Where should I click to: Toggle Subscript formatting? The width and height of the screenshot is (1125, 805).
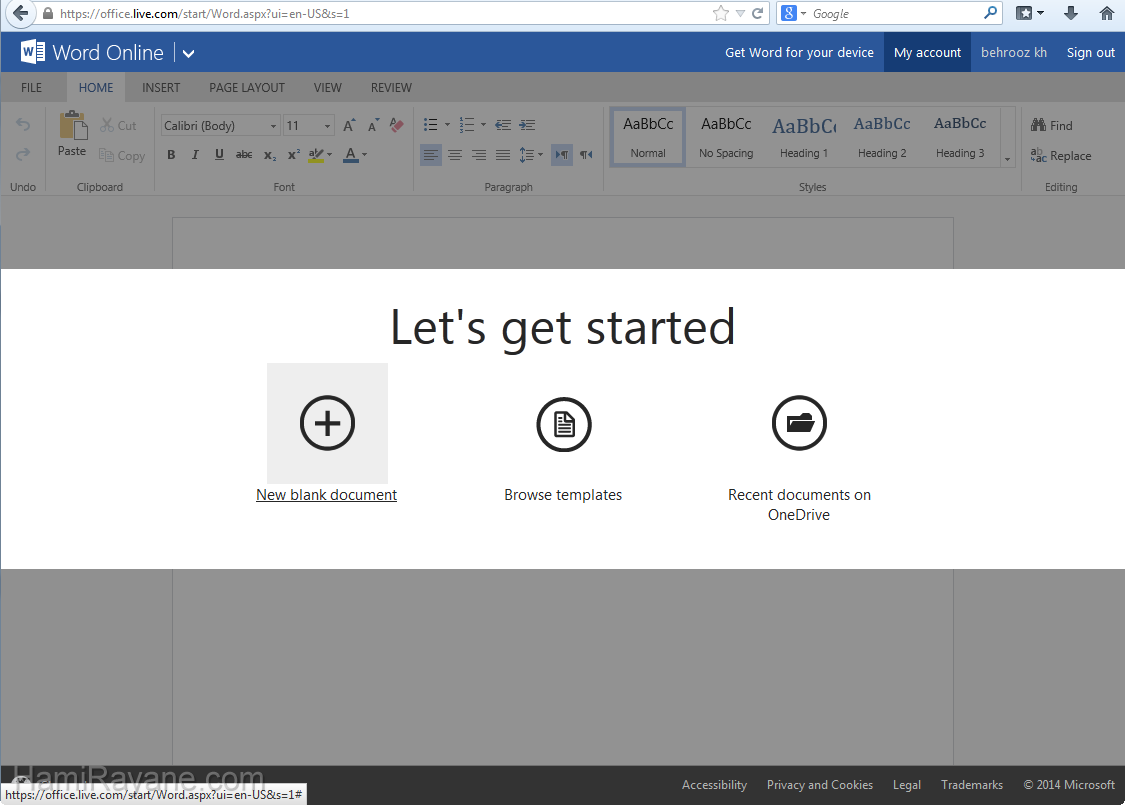pyautogui.click(x=270, y=155)
